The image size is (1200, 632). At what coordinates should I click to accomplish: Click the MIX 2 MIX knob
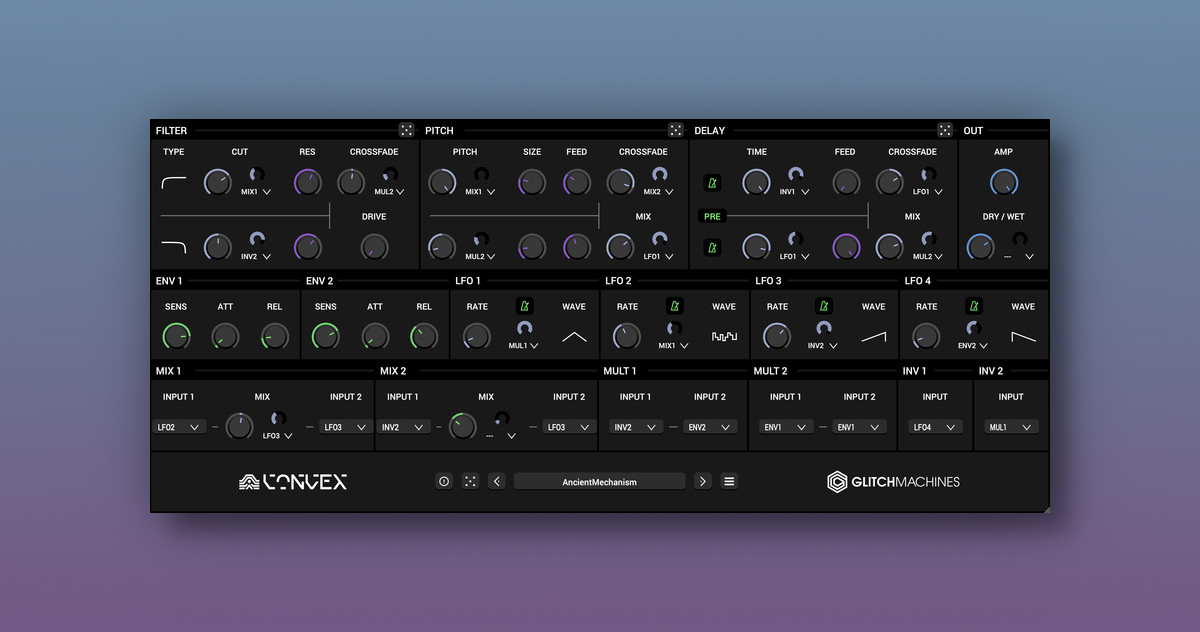[462, 427]
